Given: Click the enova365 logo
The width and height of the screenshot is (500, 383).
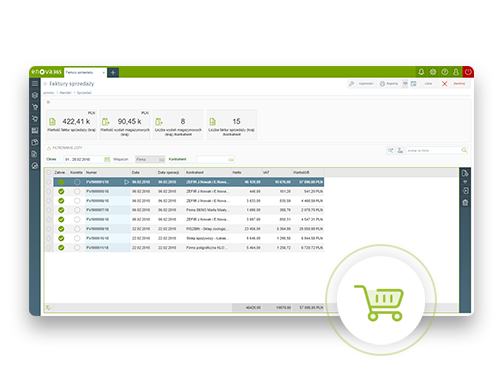Looking at the screenshot, I should 46,72.
